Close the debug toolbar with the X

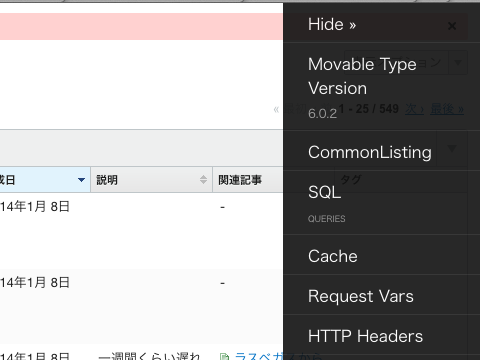[452, 26]
